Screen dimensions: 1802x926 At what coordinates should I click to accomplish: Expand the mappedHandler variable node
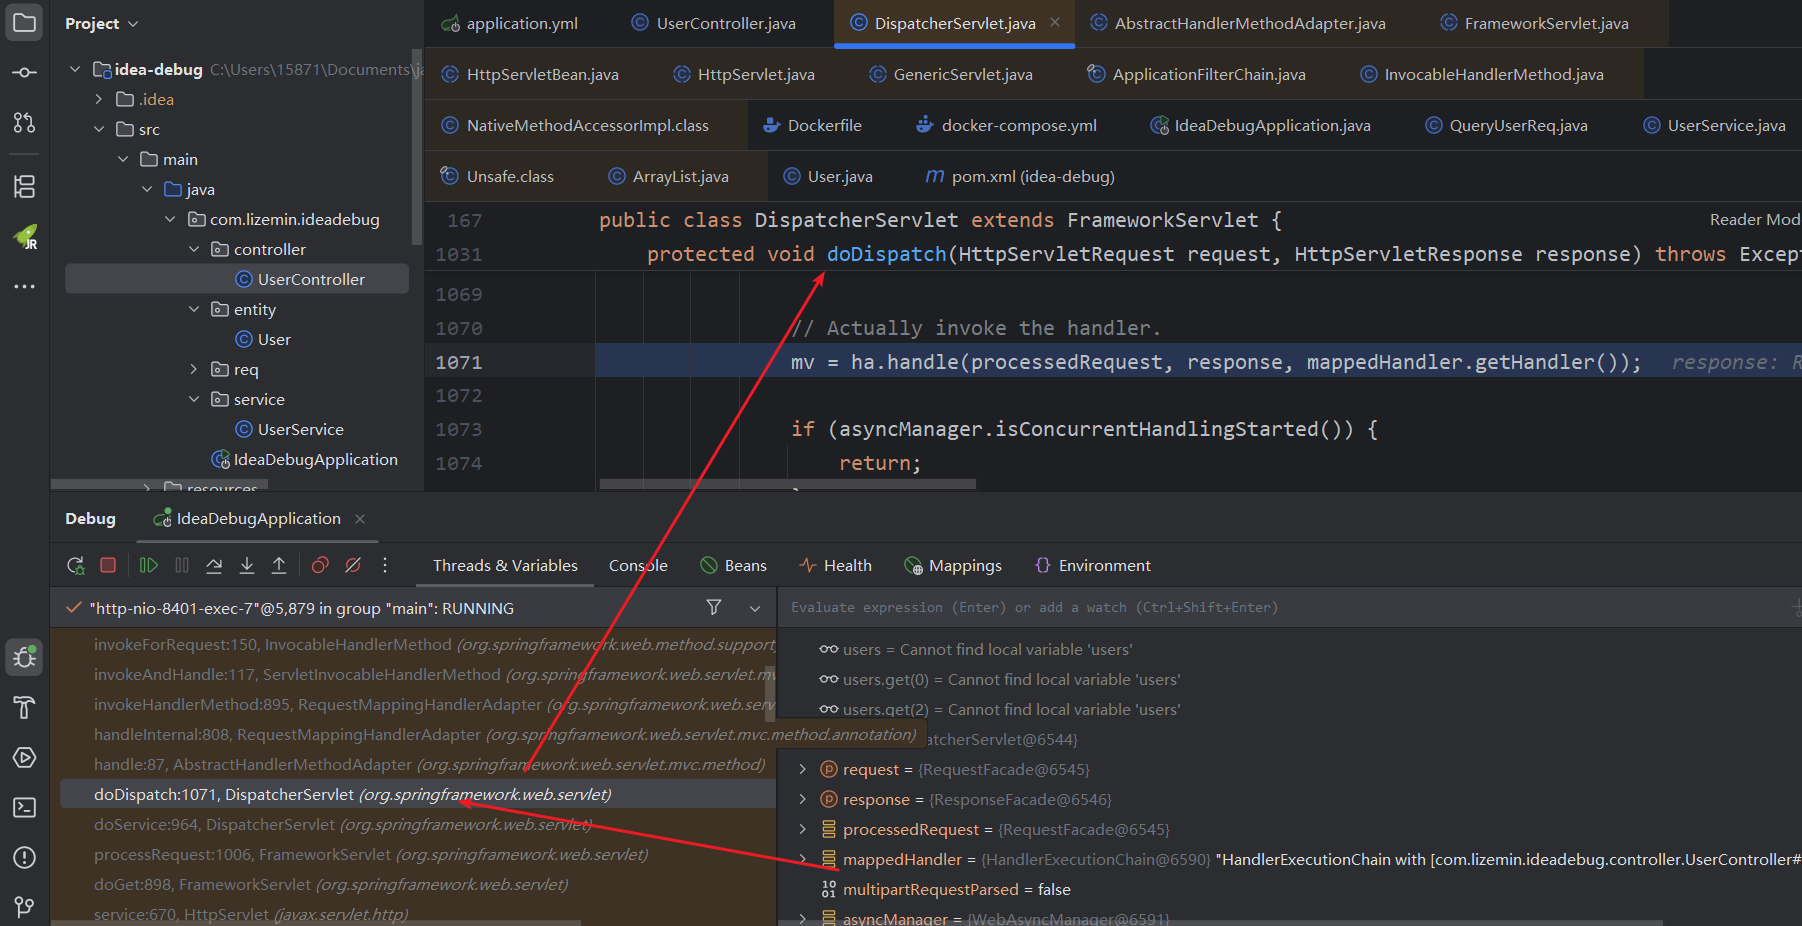click(x=802, y=860)
